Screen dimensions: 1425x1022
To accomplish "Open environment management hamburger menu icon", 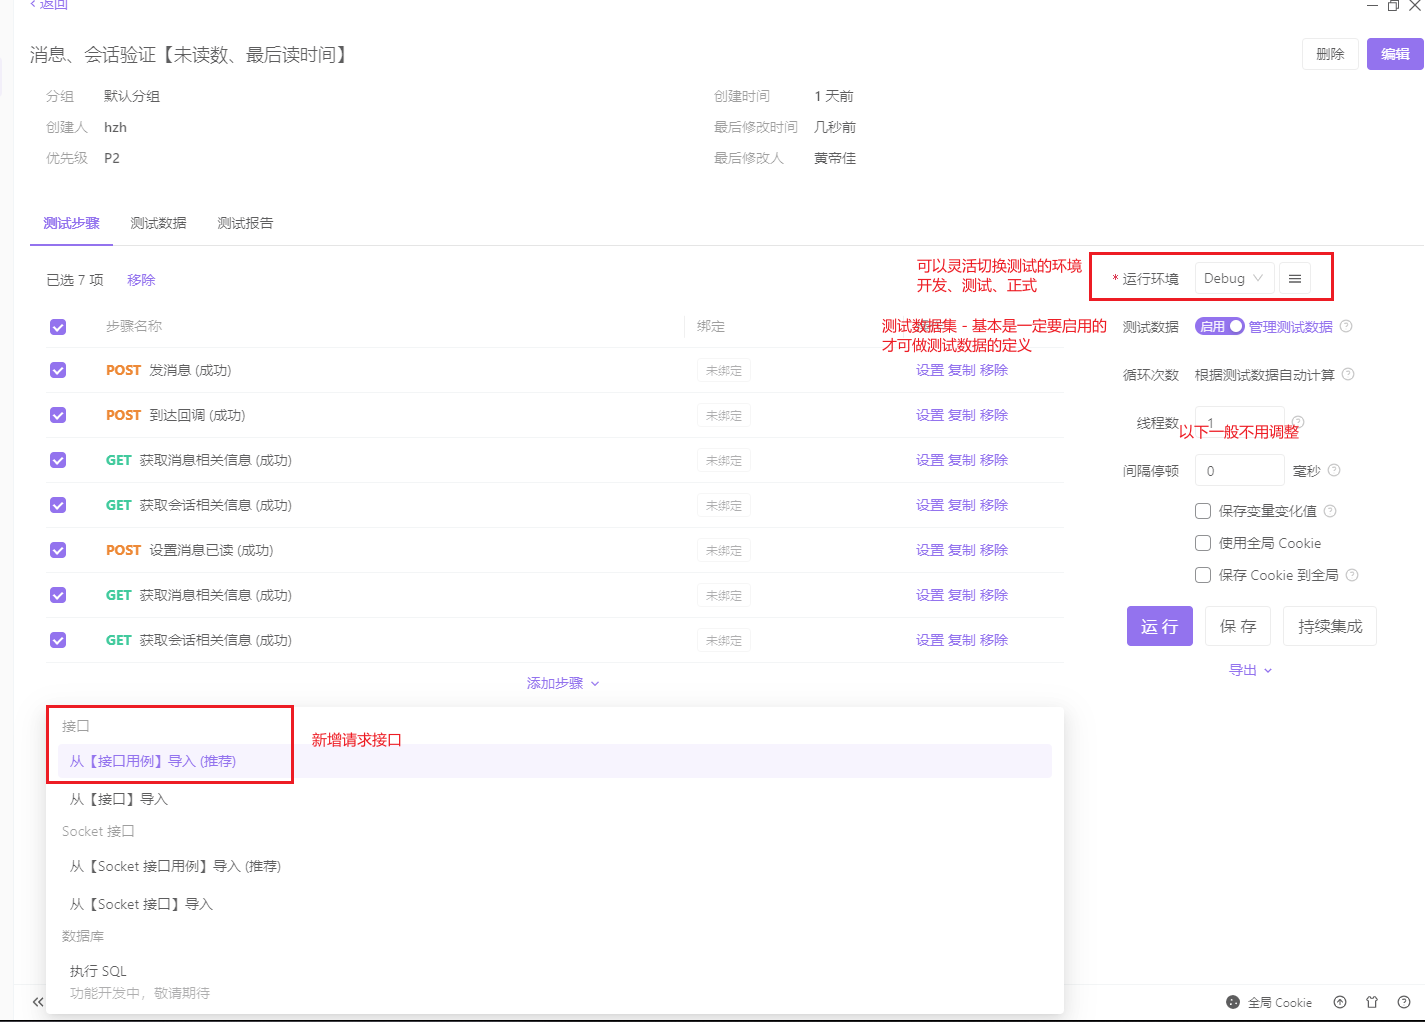I will click(1294, 278).
